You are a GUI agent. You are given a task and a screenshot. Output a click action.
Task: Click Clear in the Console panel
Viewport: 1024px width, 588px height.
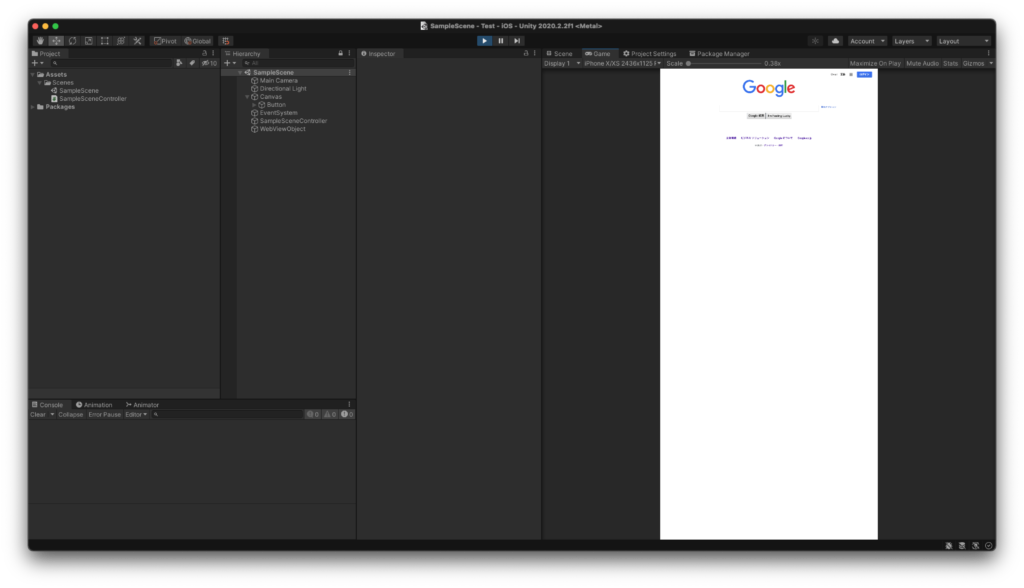(36, 414)
